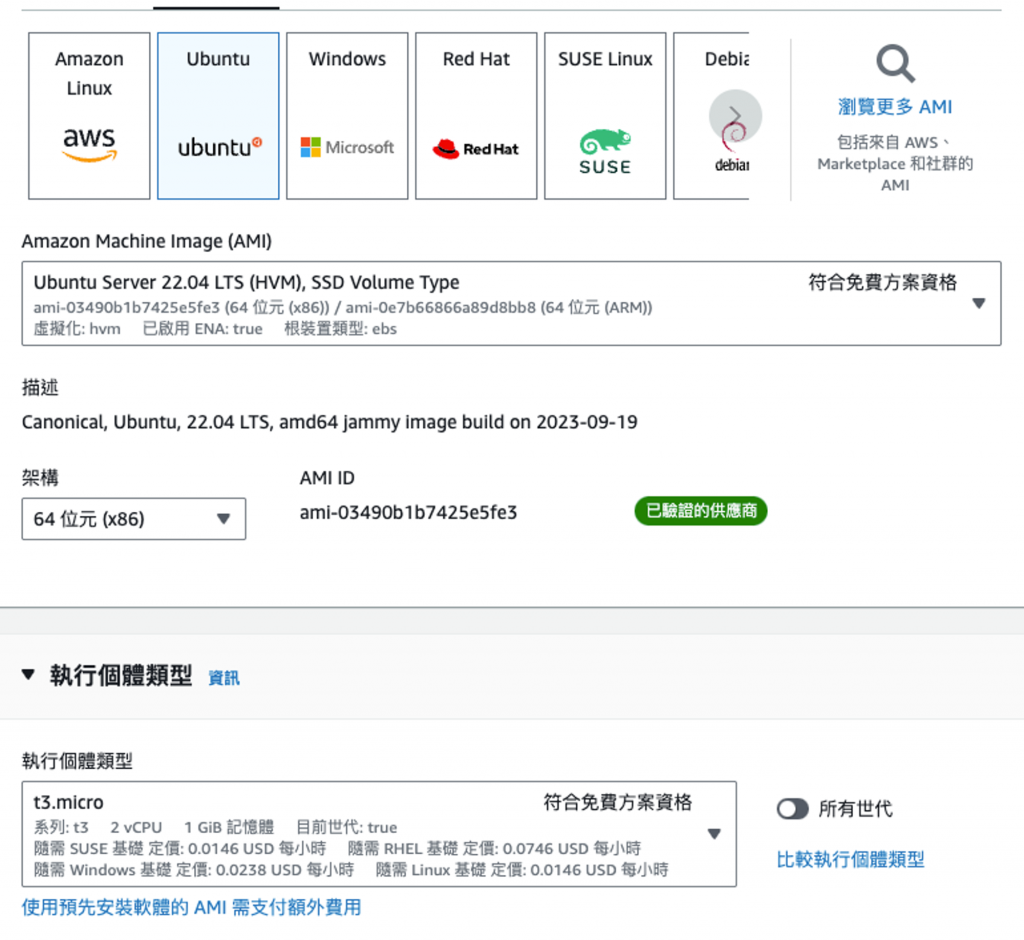This screenshot has height=940, width=1024.
Task: Select the Amazon Linux AMI card
Action: tap(89, 116)
